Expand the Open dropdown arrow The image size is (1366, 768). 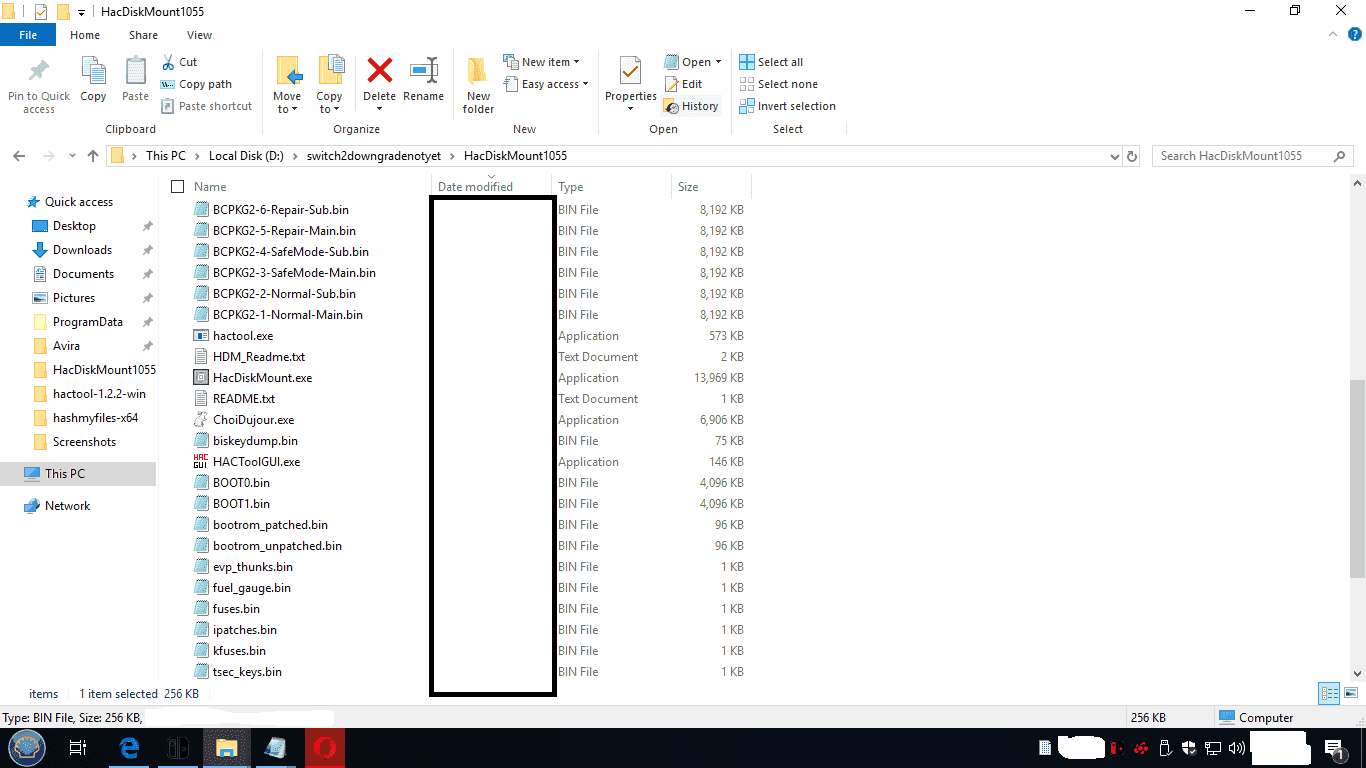pos(718,62)
